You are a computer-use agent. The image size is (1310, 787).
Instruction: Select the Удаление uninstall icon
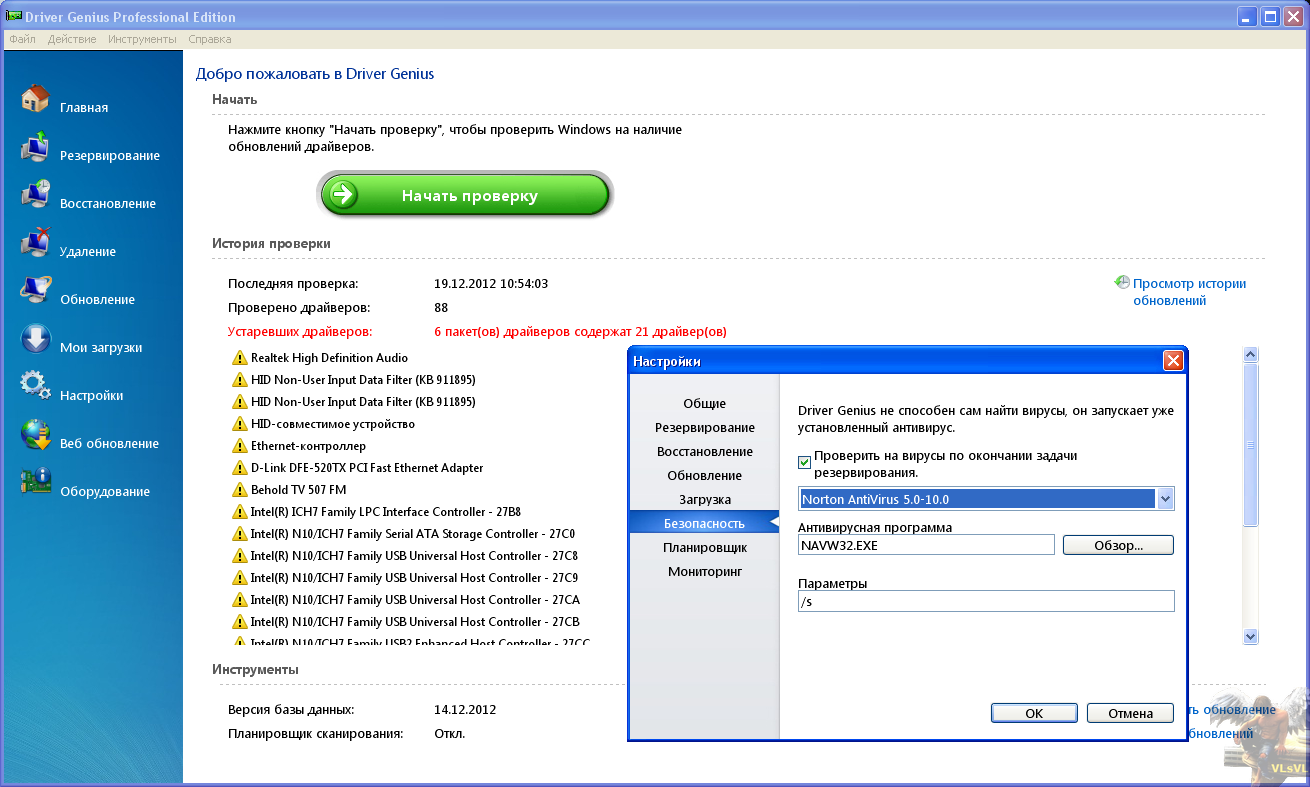(x=35, y=243)
